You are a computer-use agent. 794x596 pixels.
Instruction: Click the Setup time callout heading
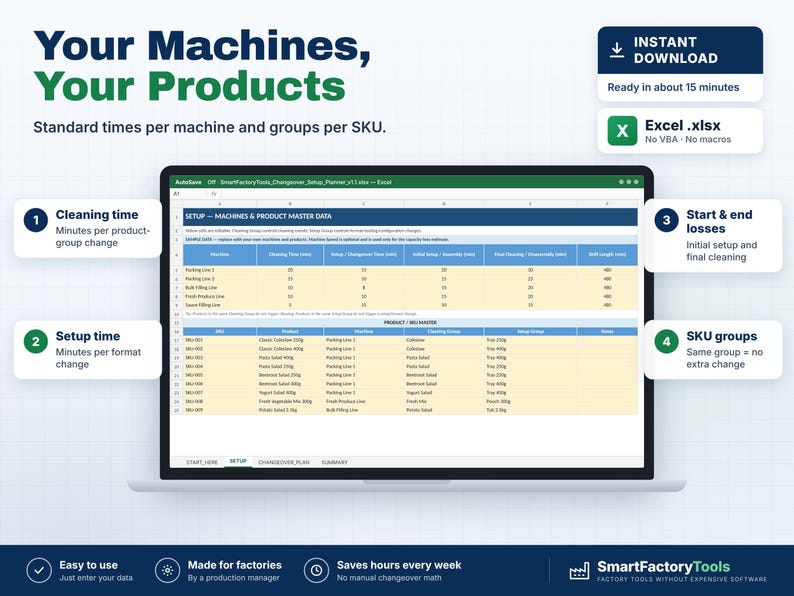click(88, 336)
